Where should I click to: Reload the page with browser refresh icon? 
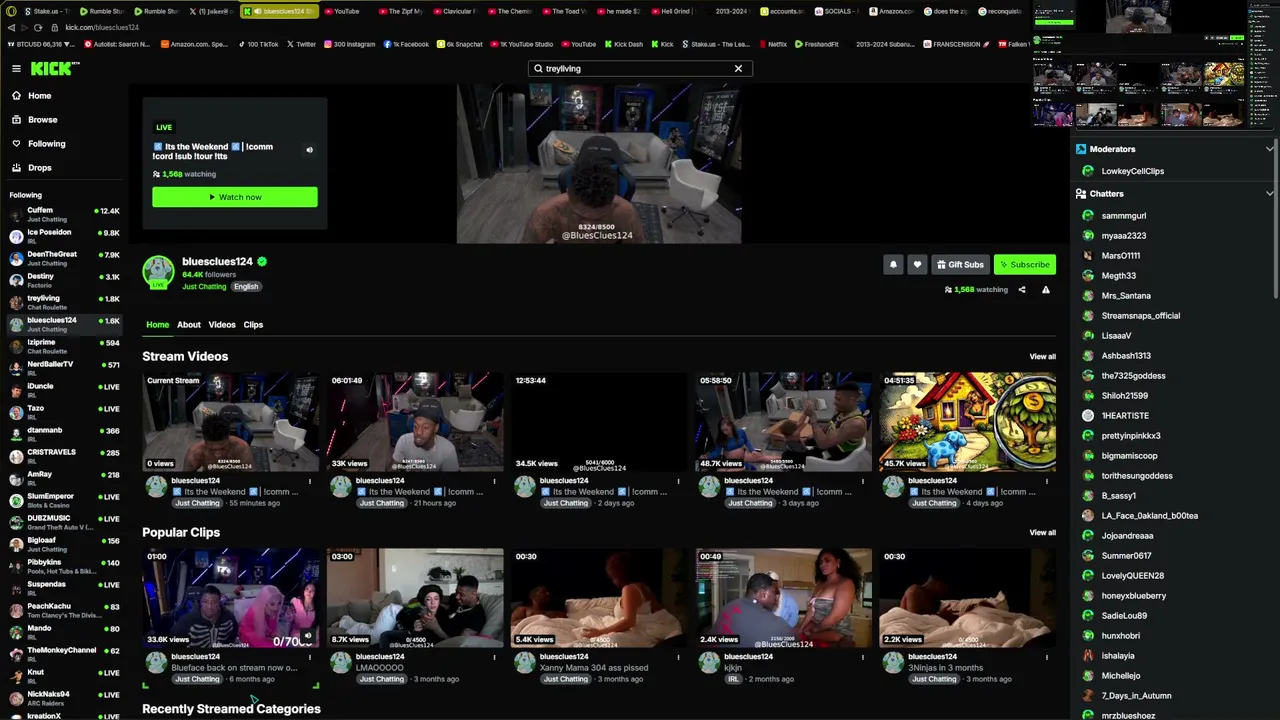[38, 28]
